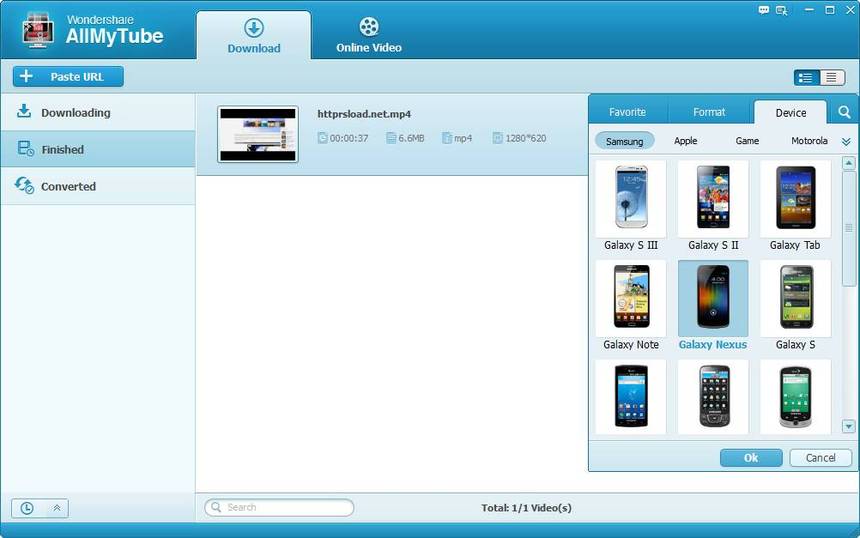Click the title bar icon beside the speech bubble
Viewport: 860px width, 538px height.
(x=782, y=10)
